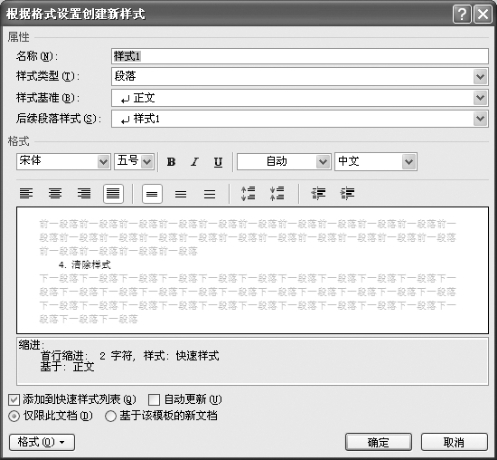
Task: Open font name dropdown showing 宋体
Action: (x=63, y=162)
